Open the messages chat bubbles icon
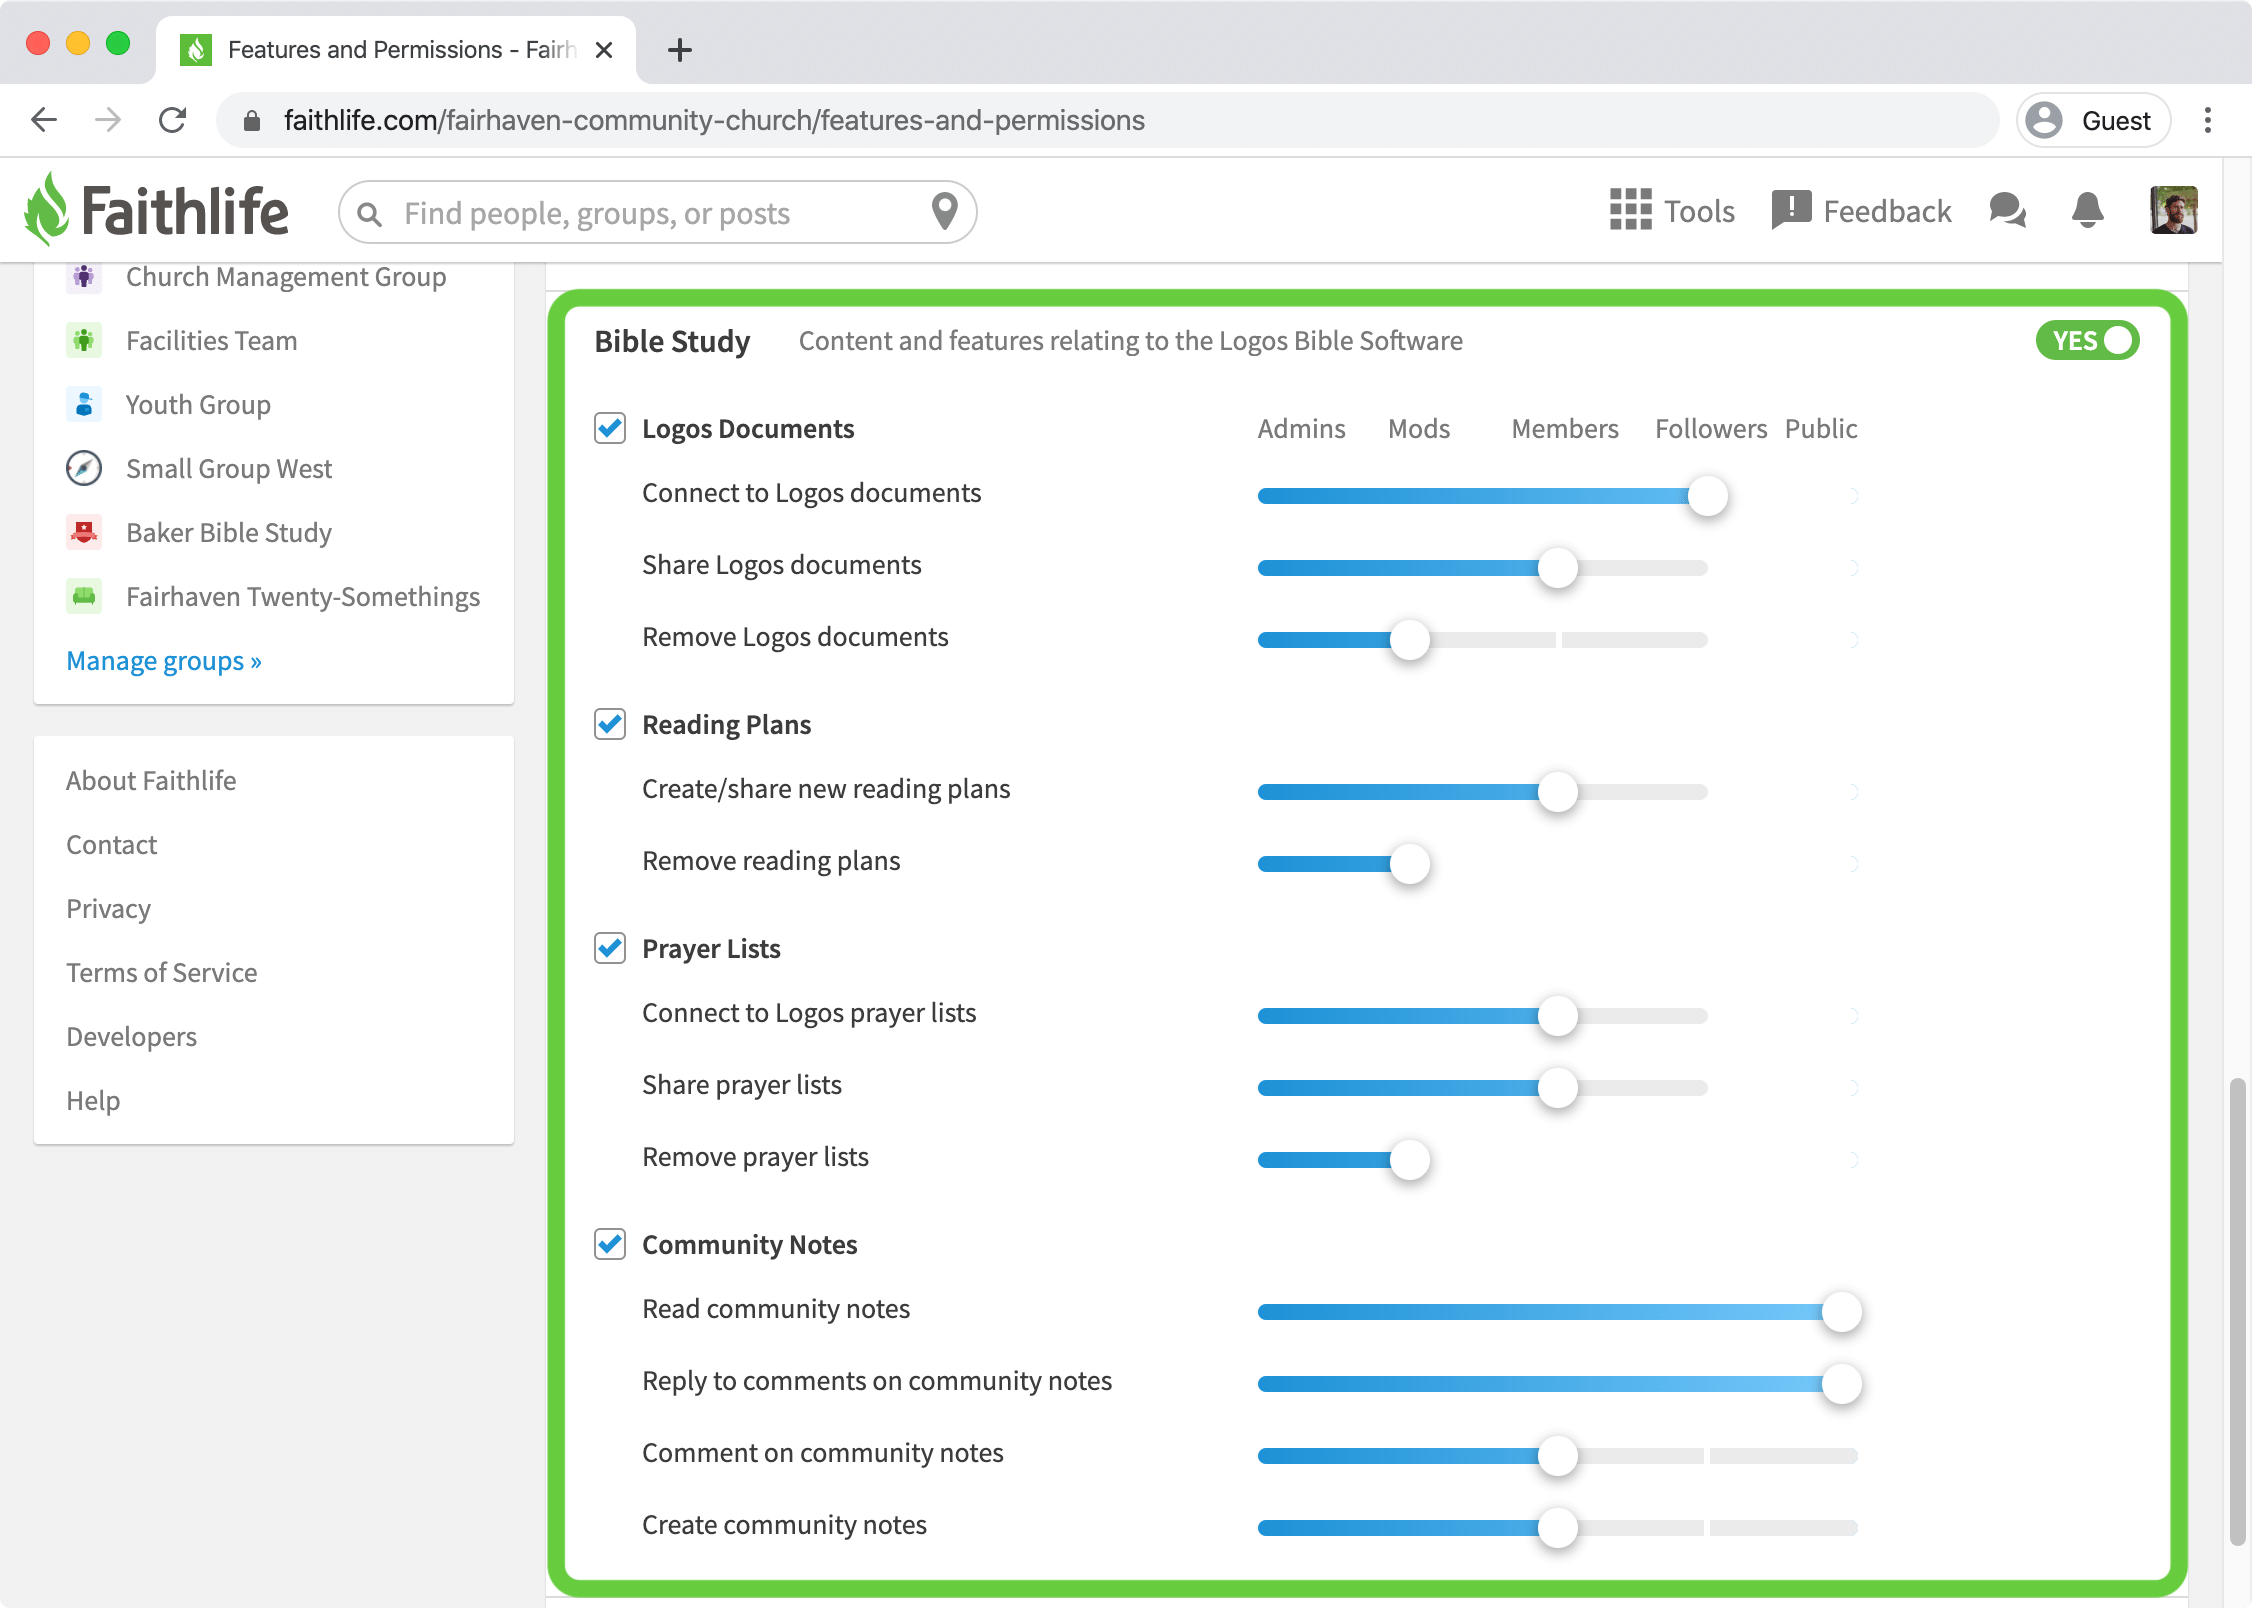The height and width of the screenshot is (1608, 2252). click(2007, 210)
